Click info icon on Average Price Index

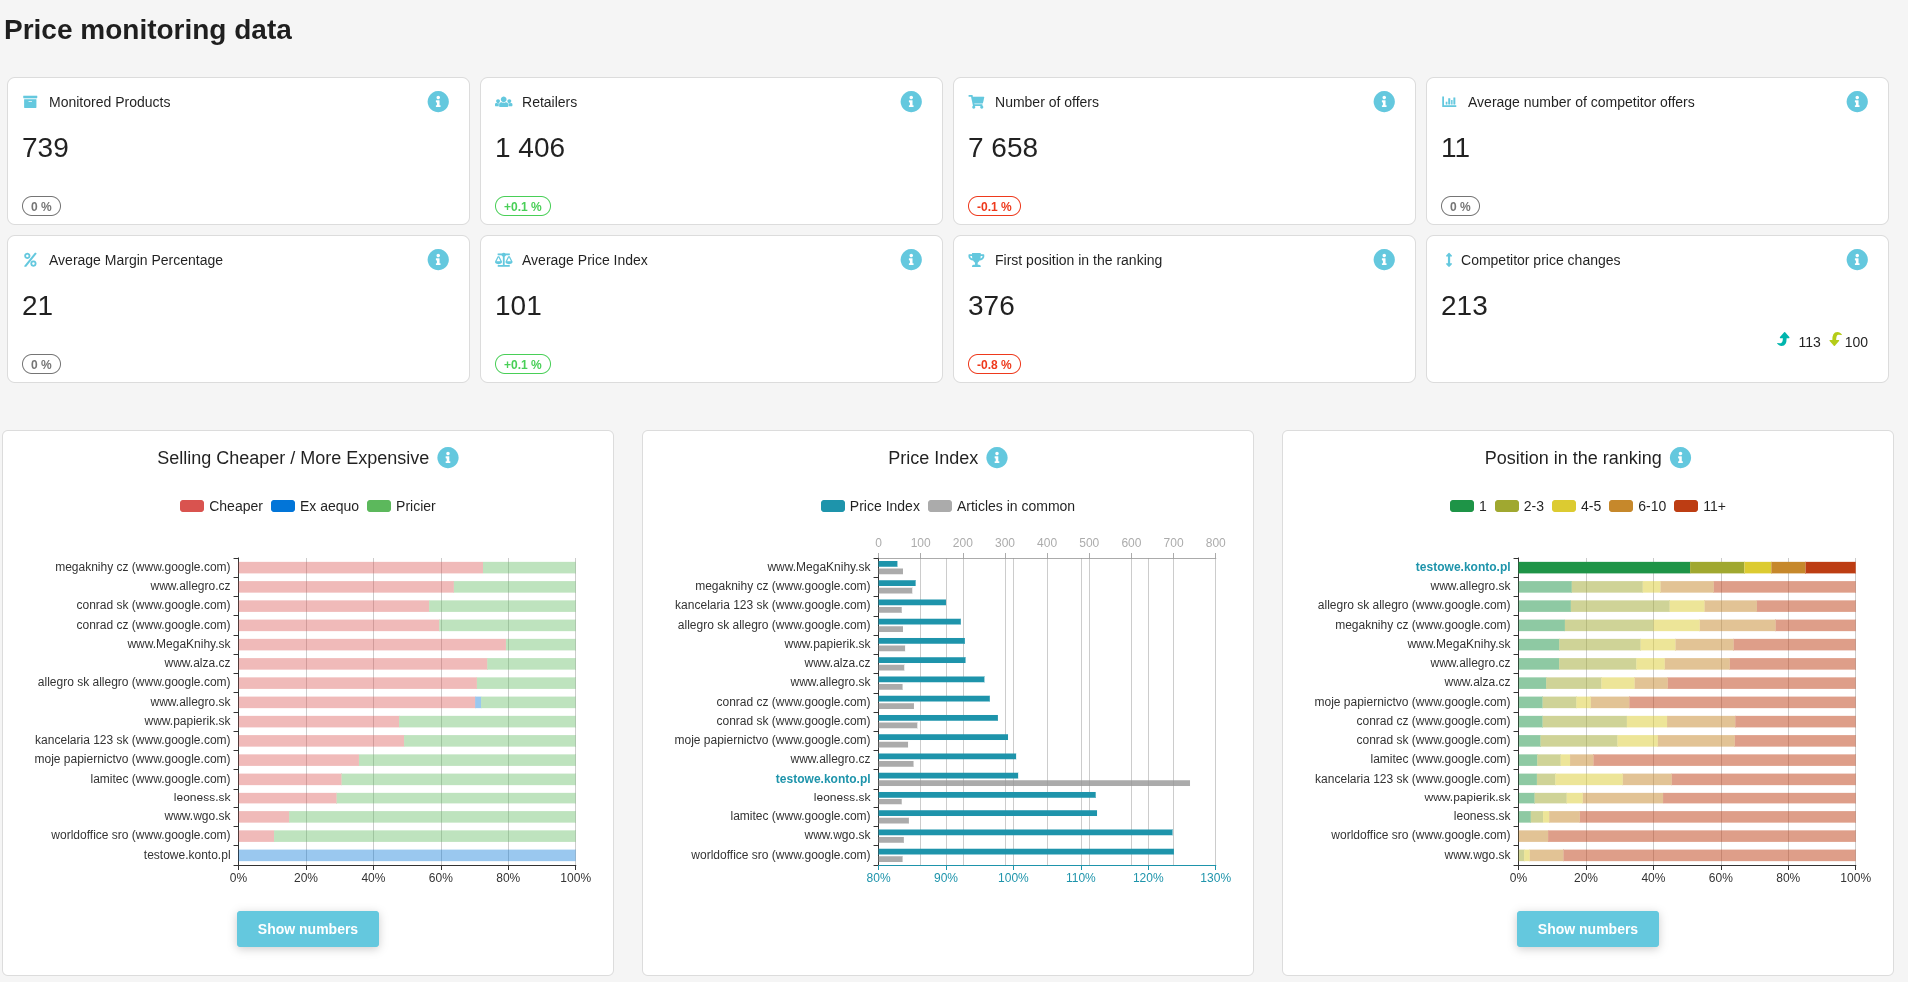click(x=911, y=259)
